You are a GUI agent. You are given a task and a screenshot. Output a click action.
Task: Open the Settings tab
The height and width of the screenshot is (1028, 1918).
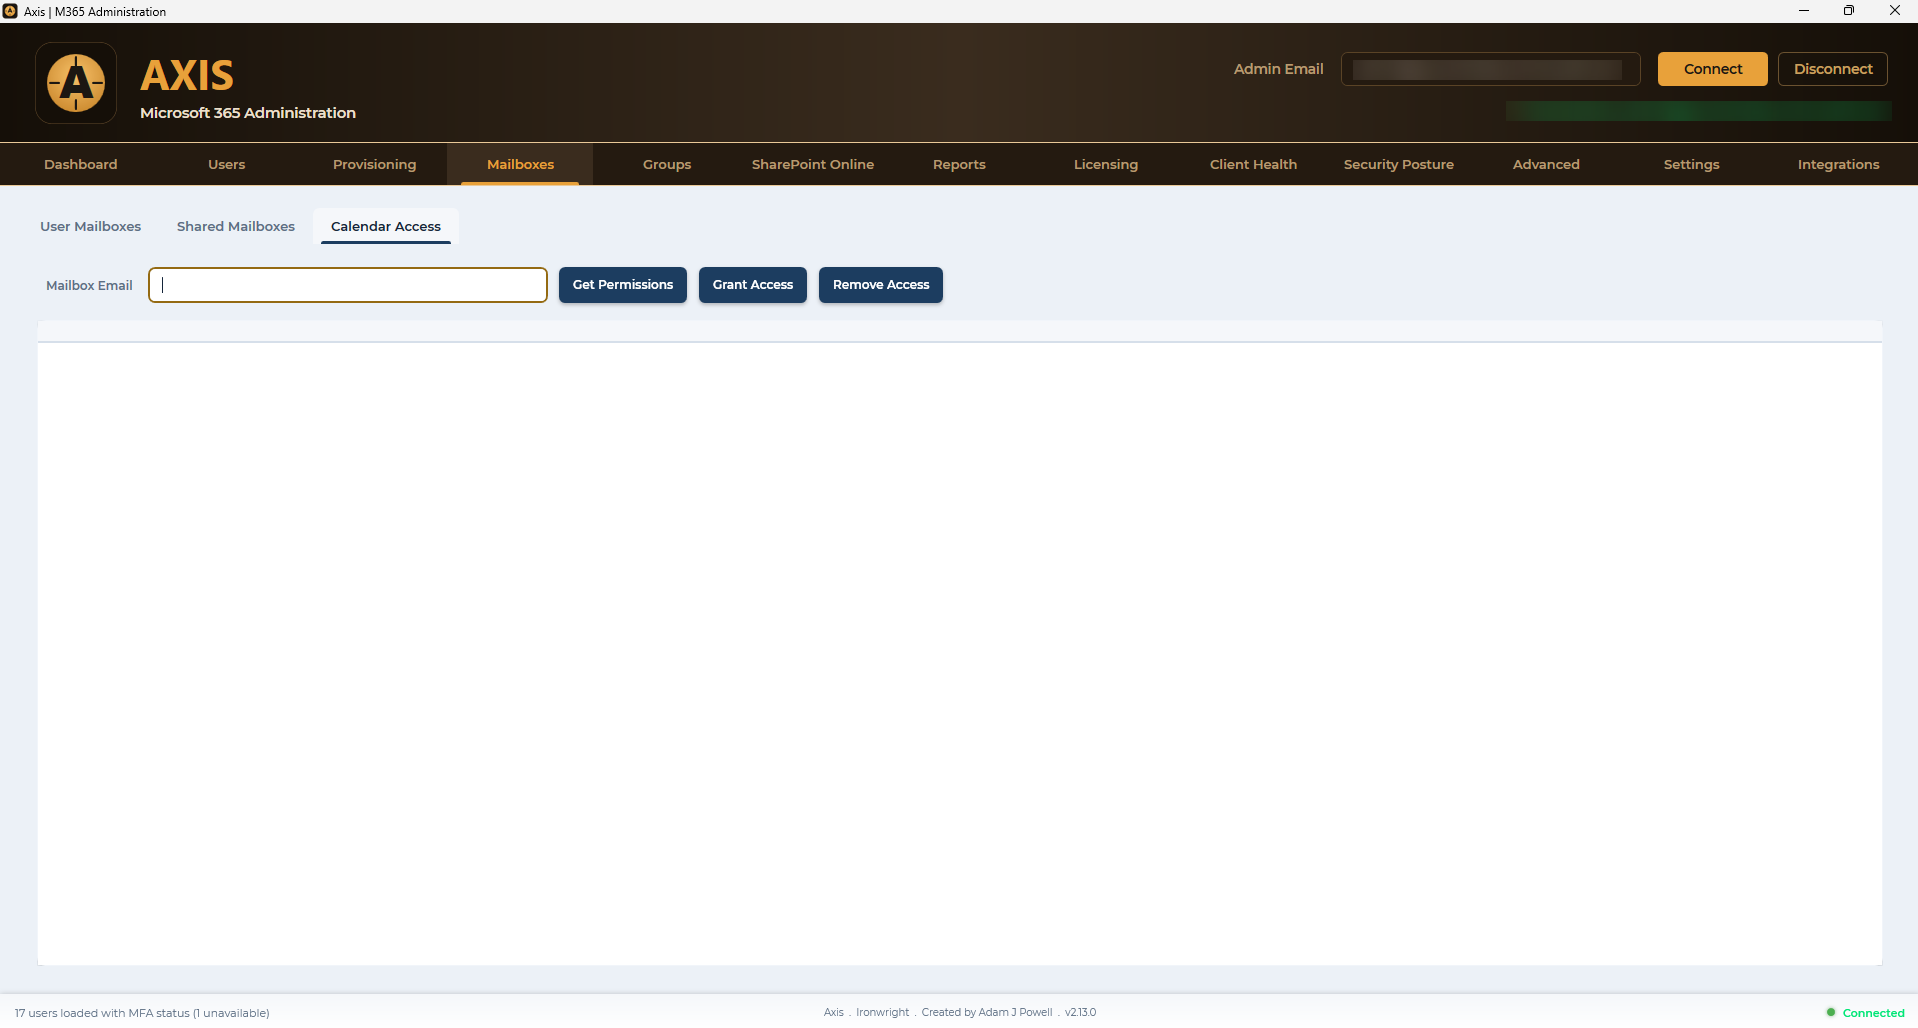[x=1692, y=164]
